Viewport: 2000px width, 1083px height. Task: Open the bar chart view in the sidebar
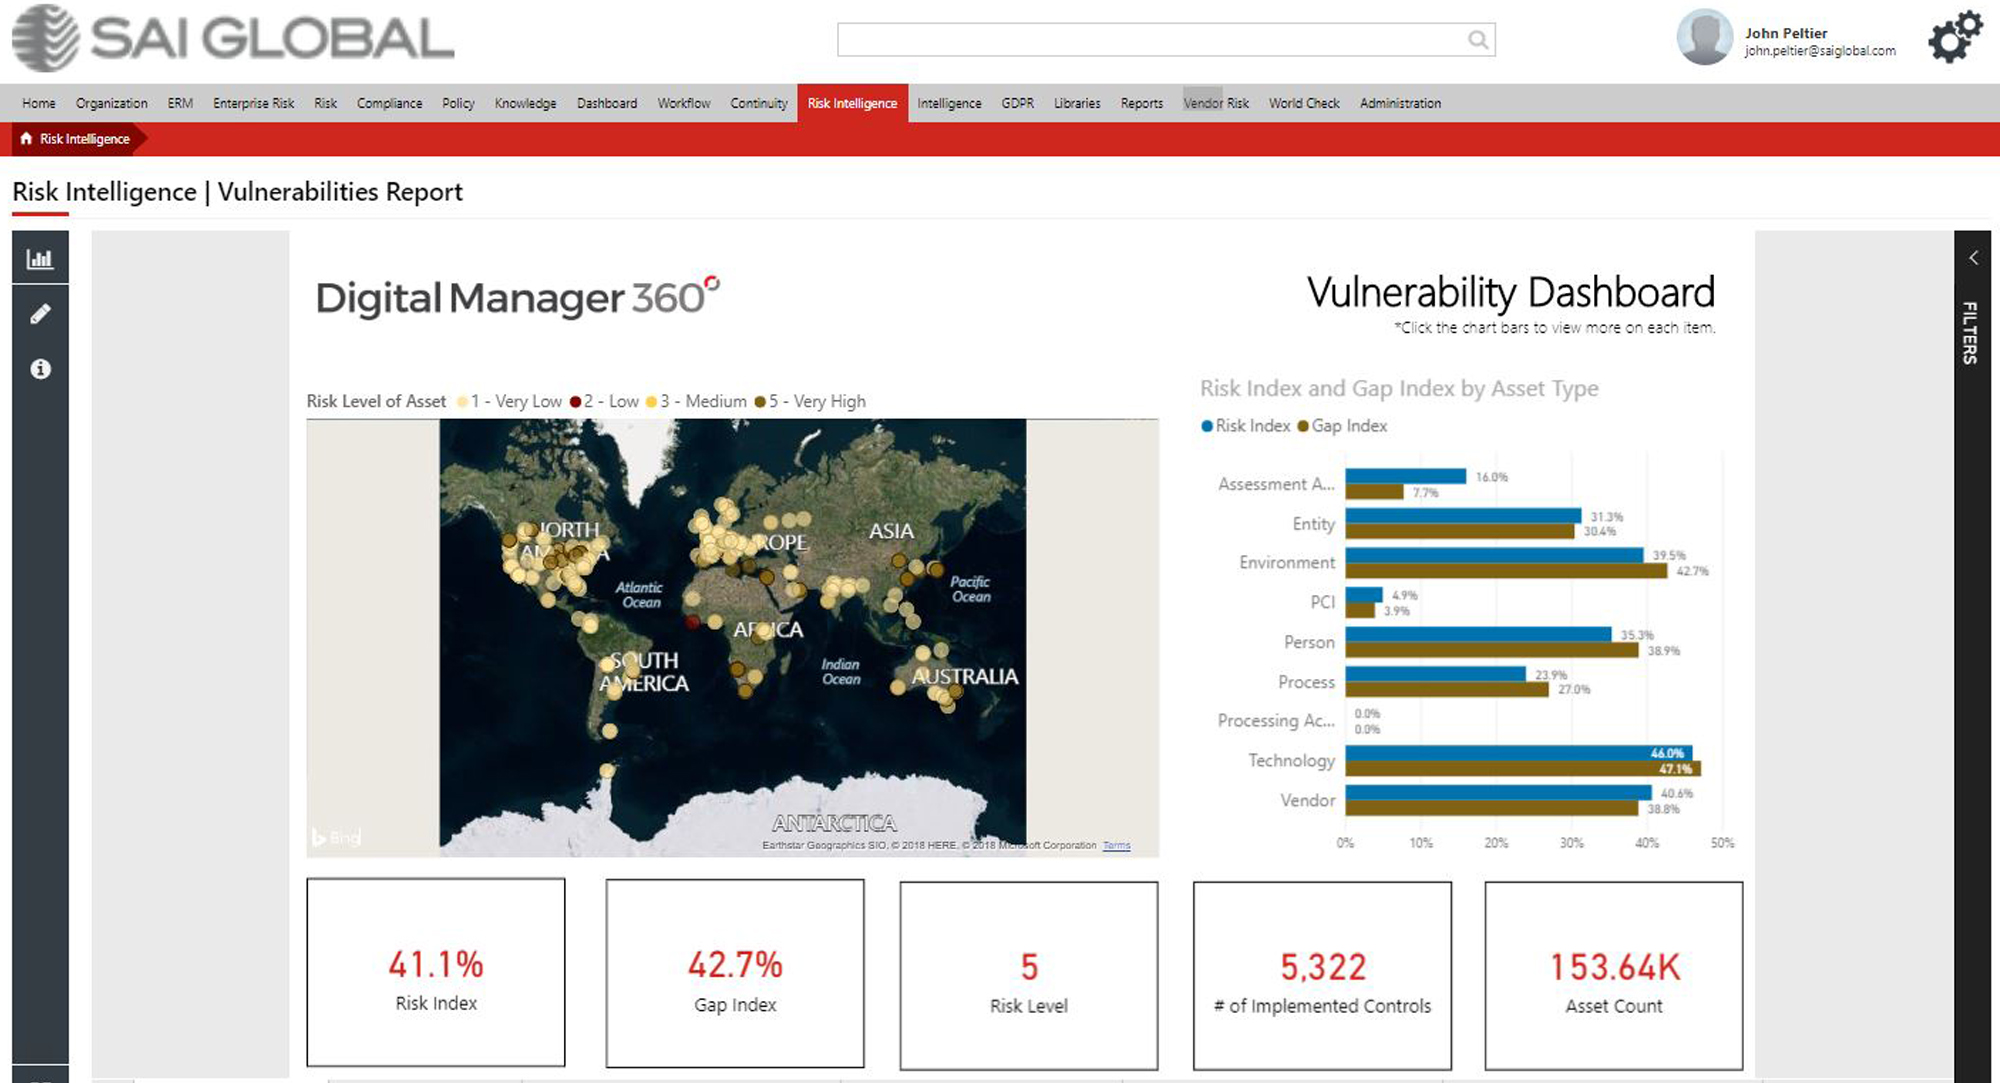(x=40, y=257)
